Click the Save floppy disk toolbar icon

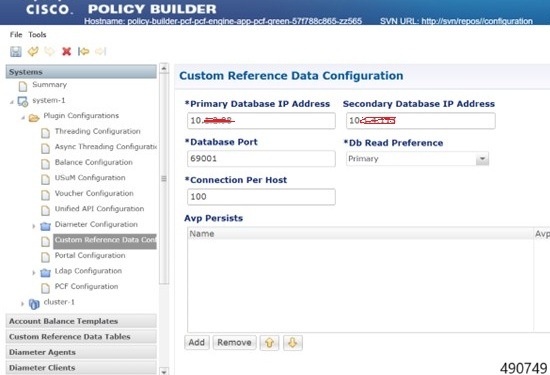[16, 52]
